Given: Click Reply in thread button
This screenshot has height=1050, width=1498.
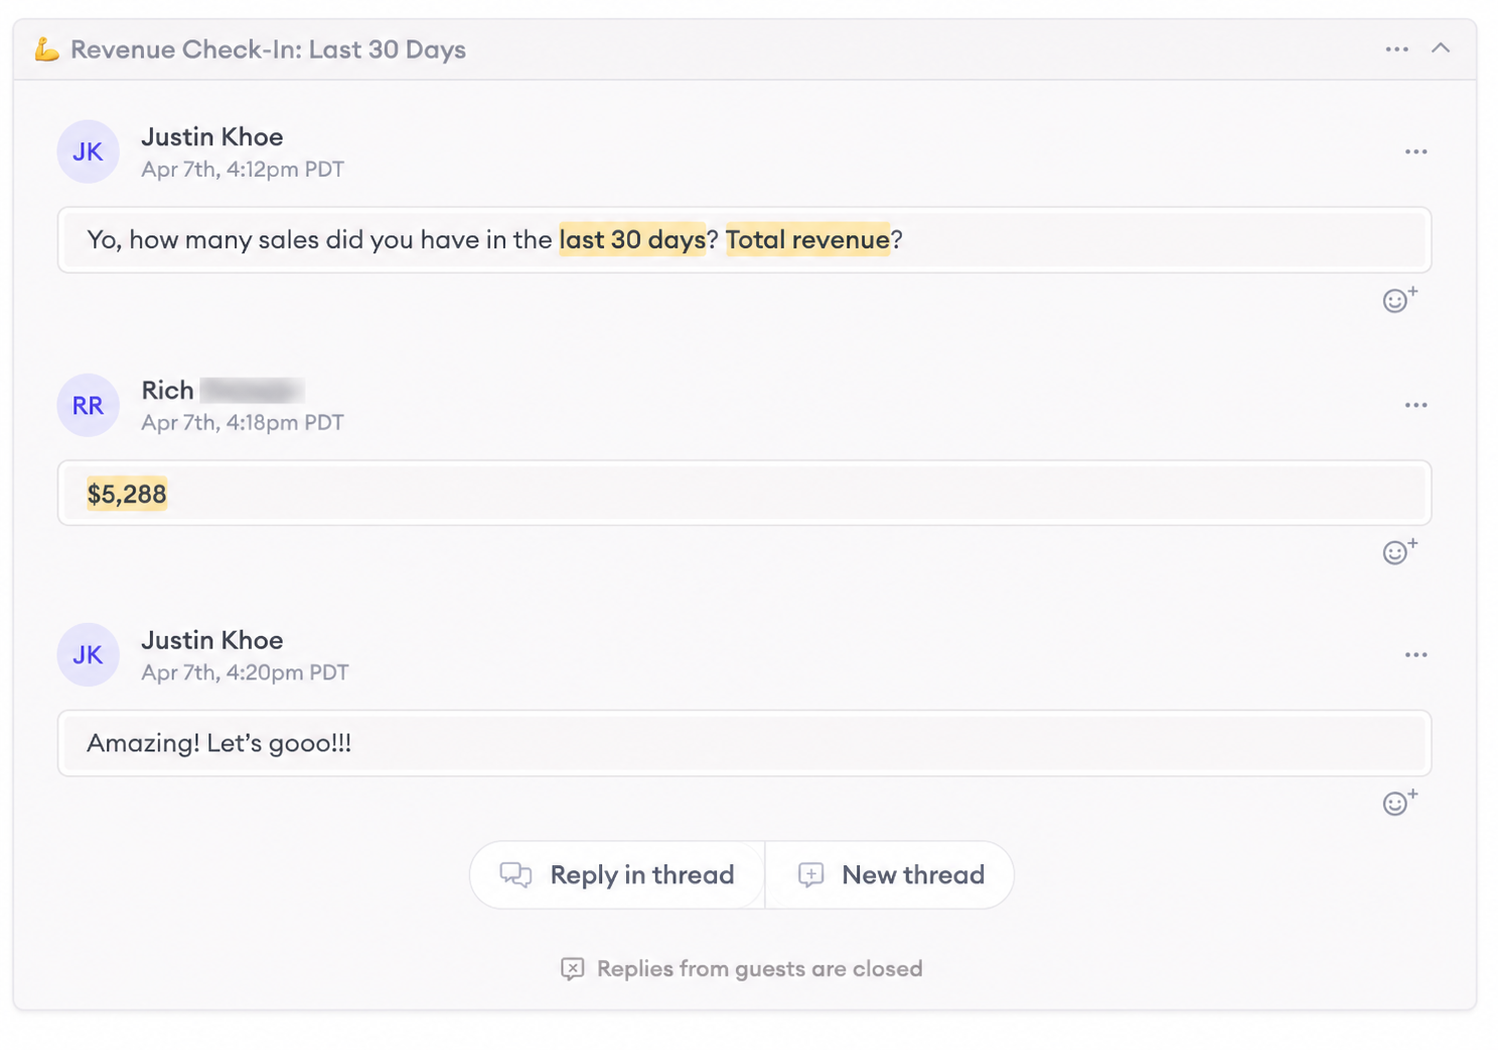Looking at the screenshot, I should click(617, 875).
